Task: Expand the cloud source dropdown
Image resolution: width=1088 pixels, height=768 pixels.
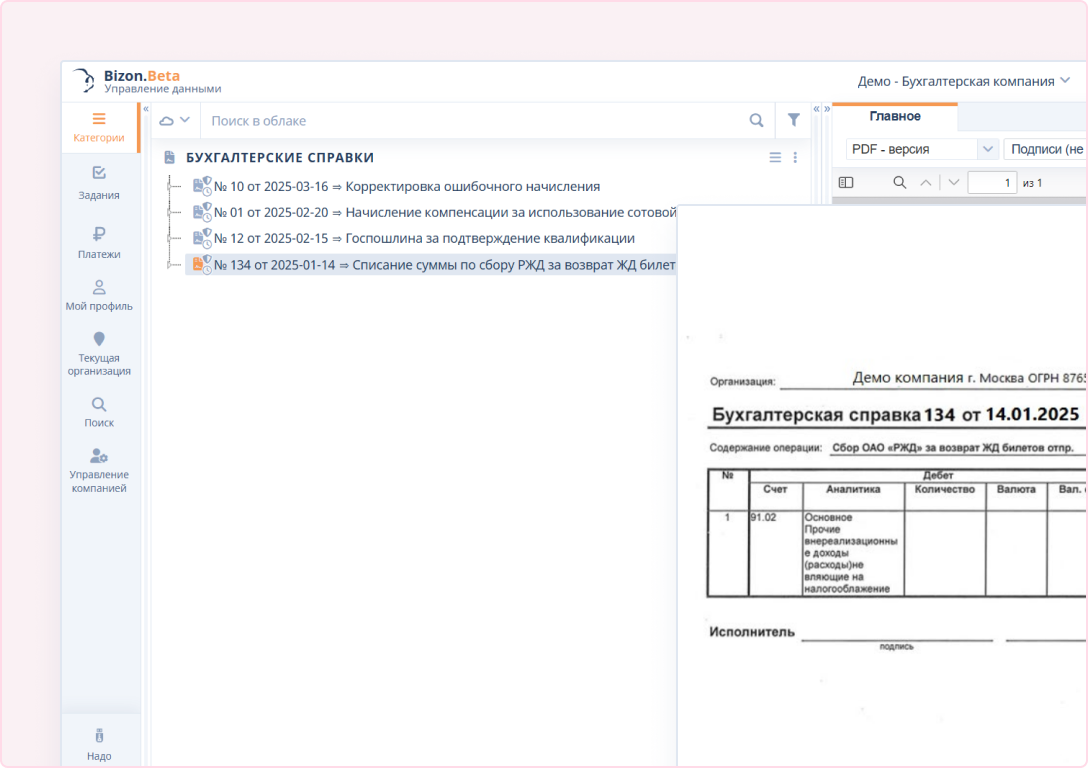Action: (x=175, y=120)
